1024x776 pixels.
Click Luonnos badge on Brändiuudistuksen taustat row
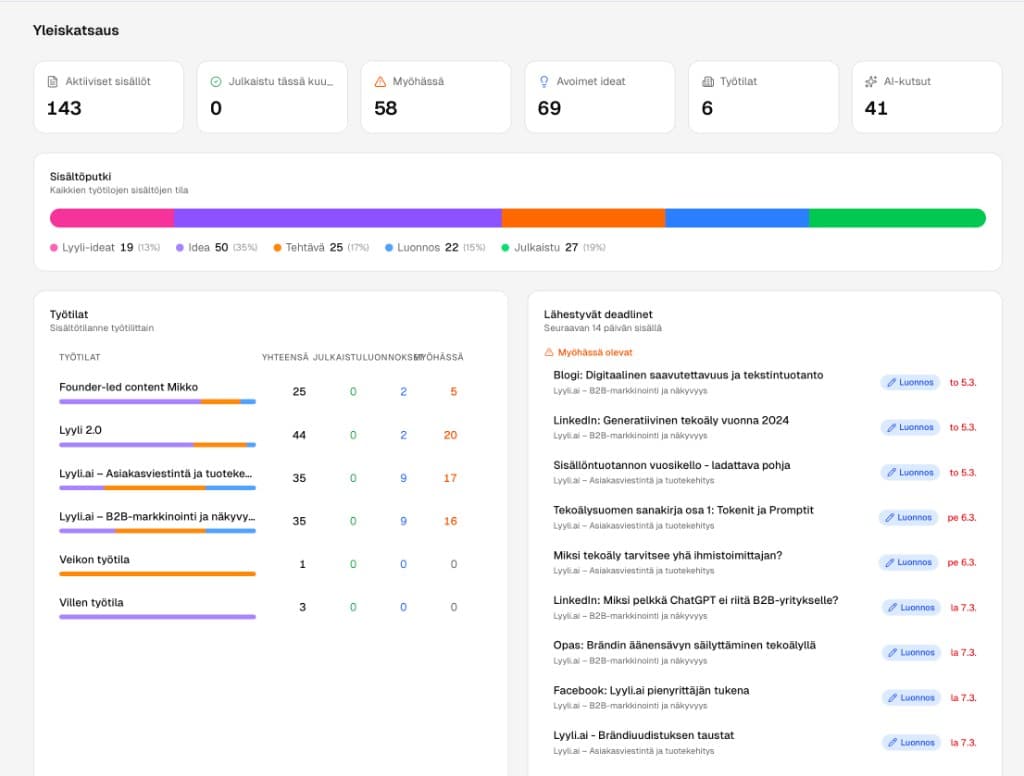coord(911,743)
